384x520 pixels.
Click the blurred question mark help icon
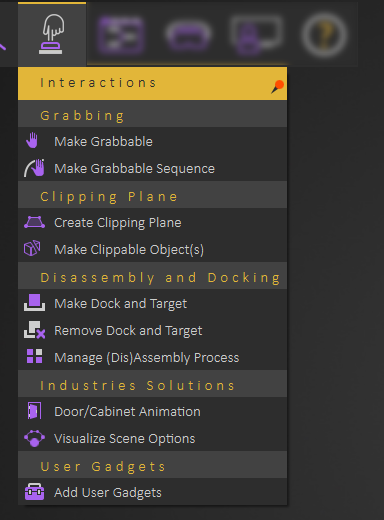[324, 35]
